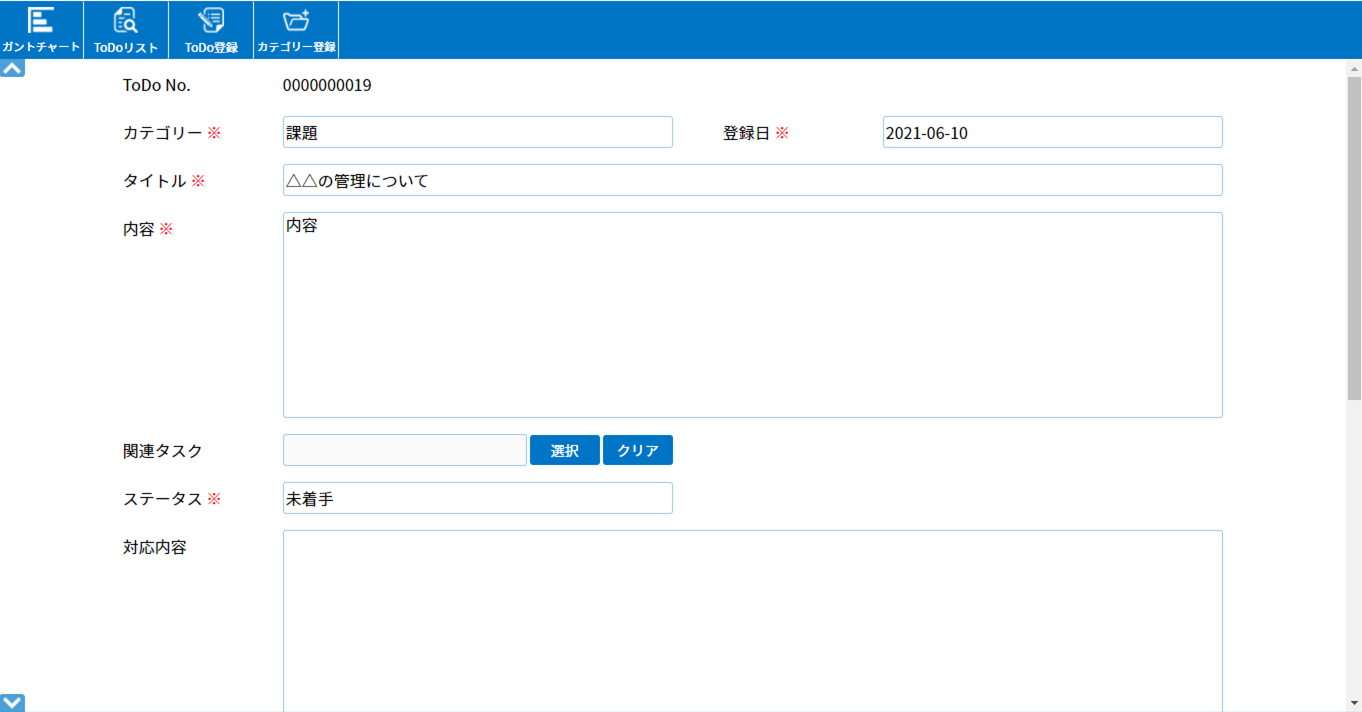Image resolution: width=1362 pixels, height=712 pixels.
Task: Click the scrollbar down arrow
Action: point(1354,703)
